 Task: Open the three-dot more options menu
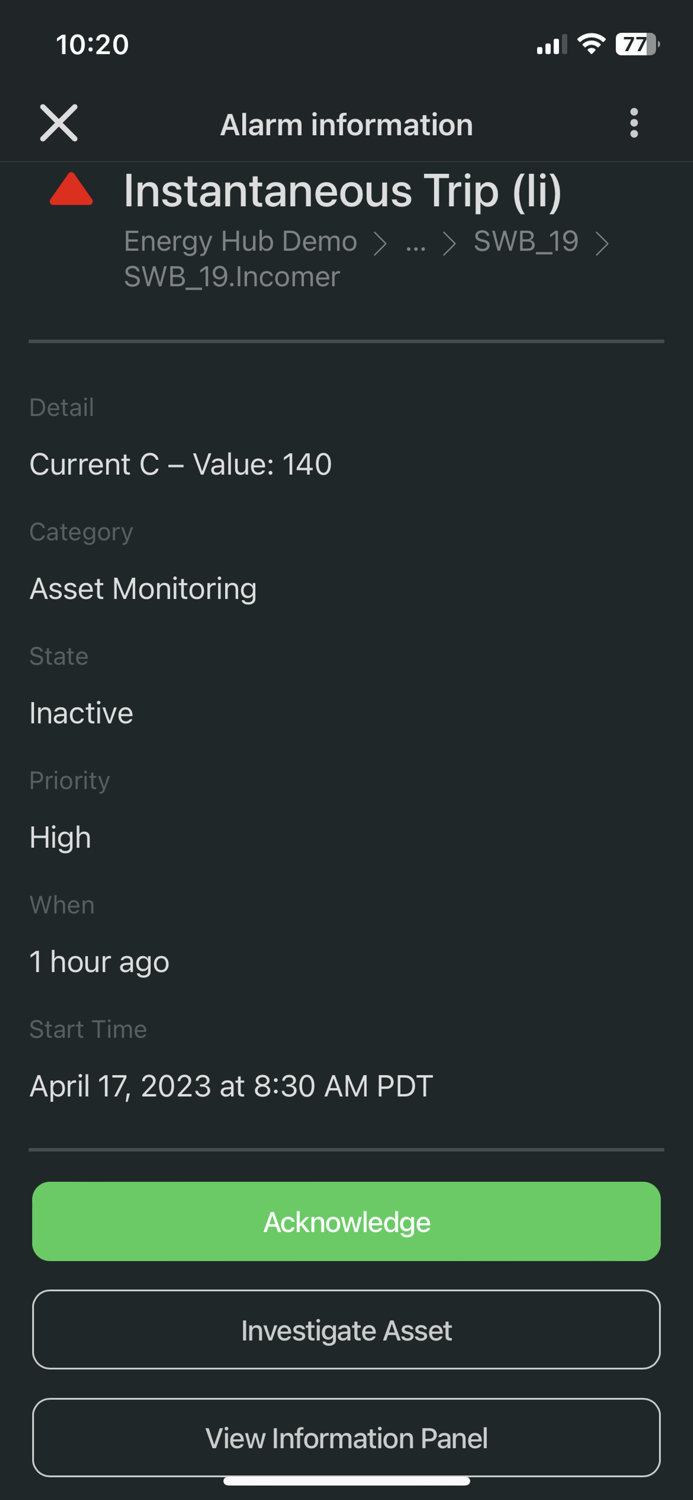(634, 124)
